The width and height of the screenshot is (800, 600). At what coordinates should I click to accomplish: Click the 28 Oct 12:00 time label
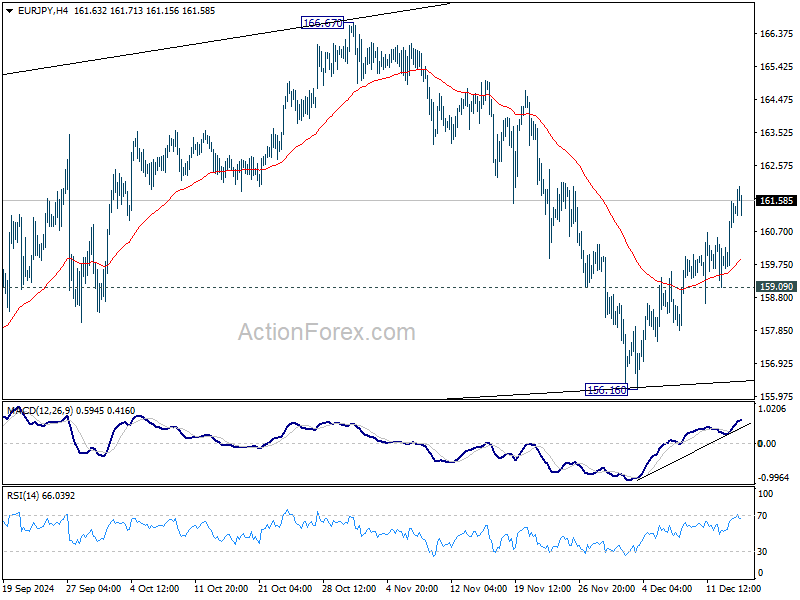pyautogui.click(x=349, y=589)
